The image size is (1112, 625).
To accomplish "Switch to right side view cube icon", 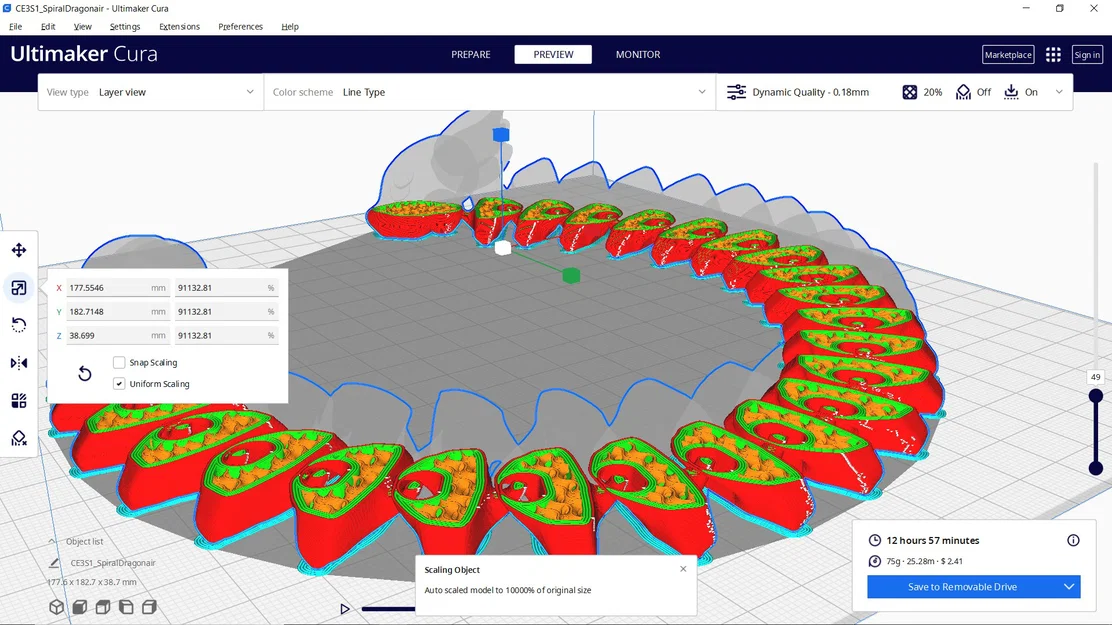I will coord(149,607).
